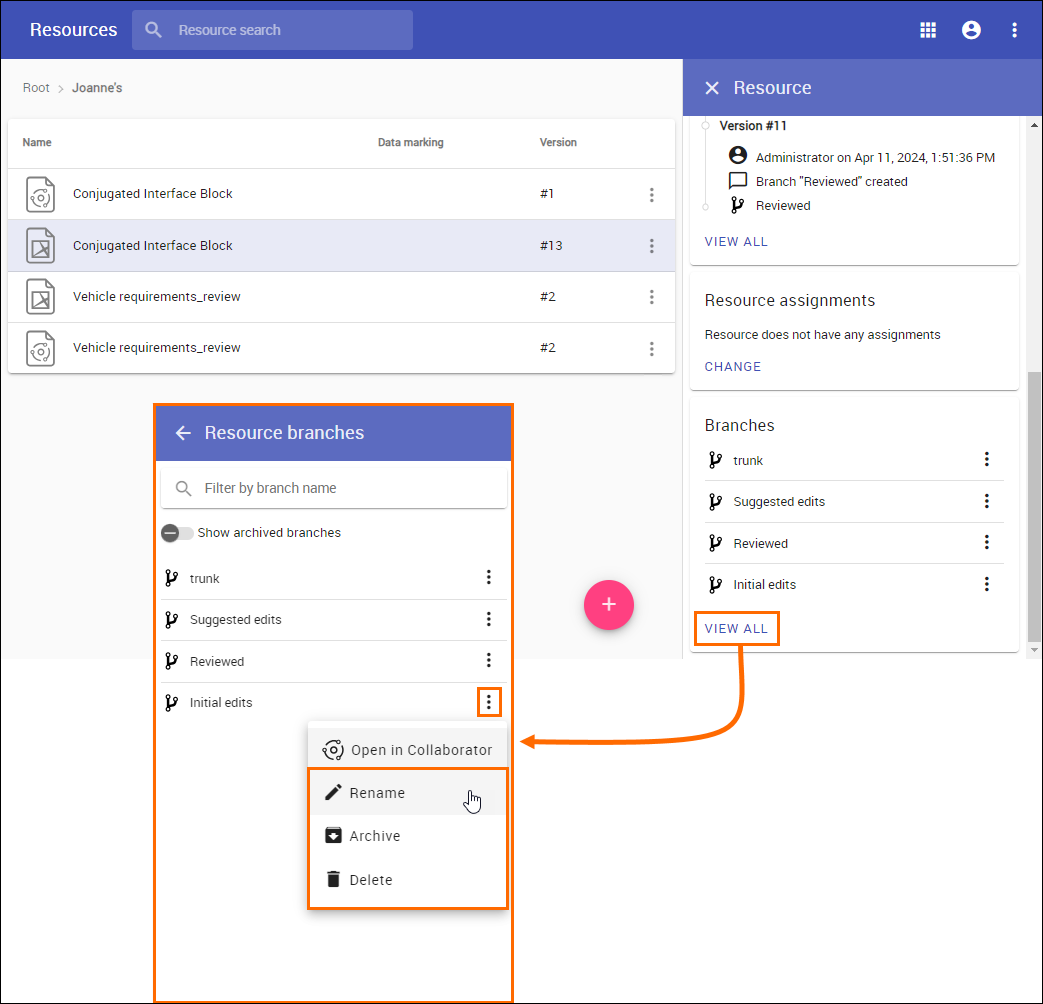1043x1004 pixels.
Task: Open options menu for Initial edits branch in Resource branches
Action: pos(489,702)
